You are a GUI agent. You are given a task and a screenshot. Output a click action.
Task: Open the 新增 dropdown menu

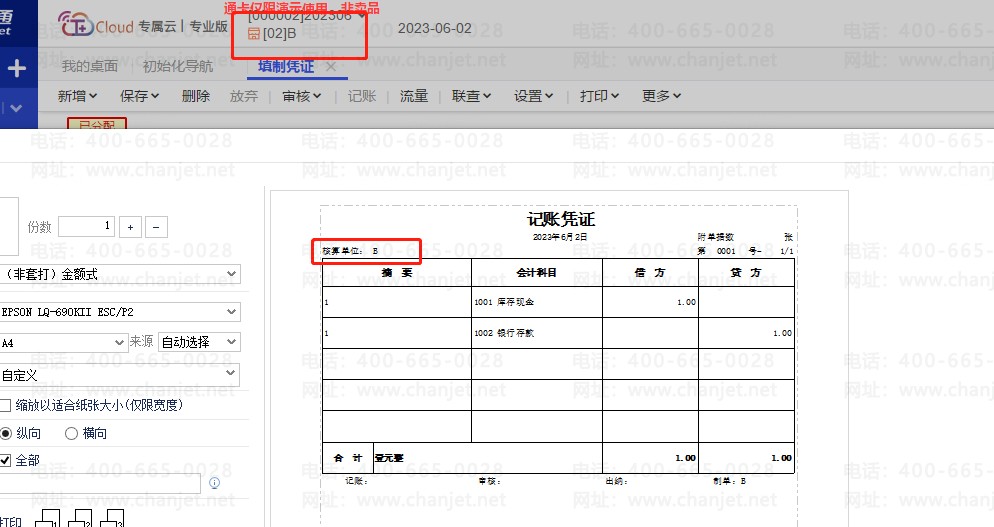point(77,96)
